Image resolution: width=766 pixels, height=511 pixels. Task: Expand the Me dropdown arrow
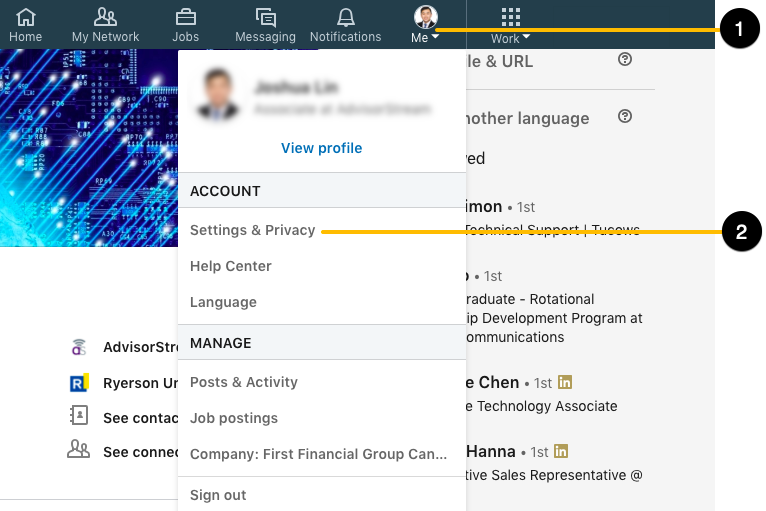click(x=435, y=36)
